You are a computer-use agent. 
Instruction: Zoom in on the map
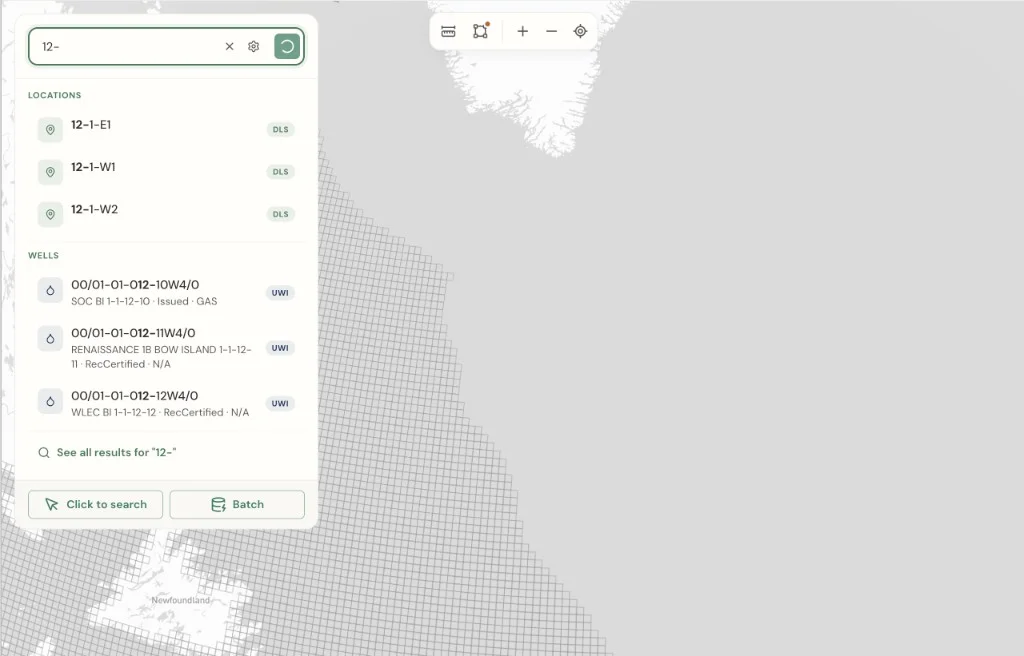(522, 31)
